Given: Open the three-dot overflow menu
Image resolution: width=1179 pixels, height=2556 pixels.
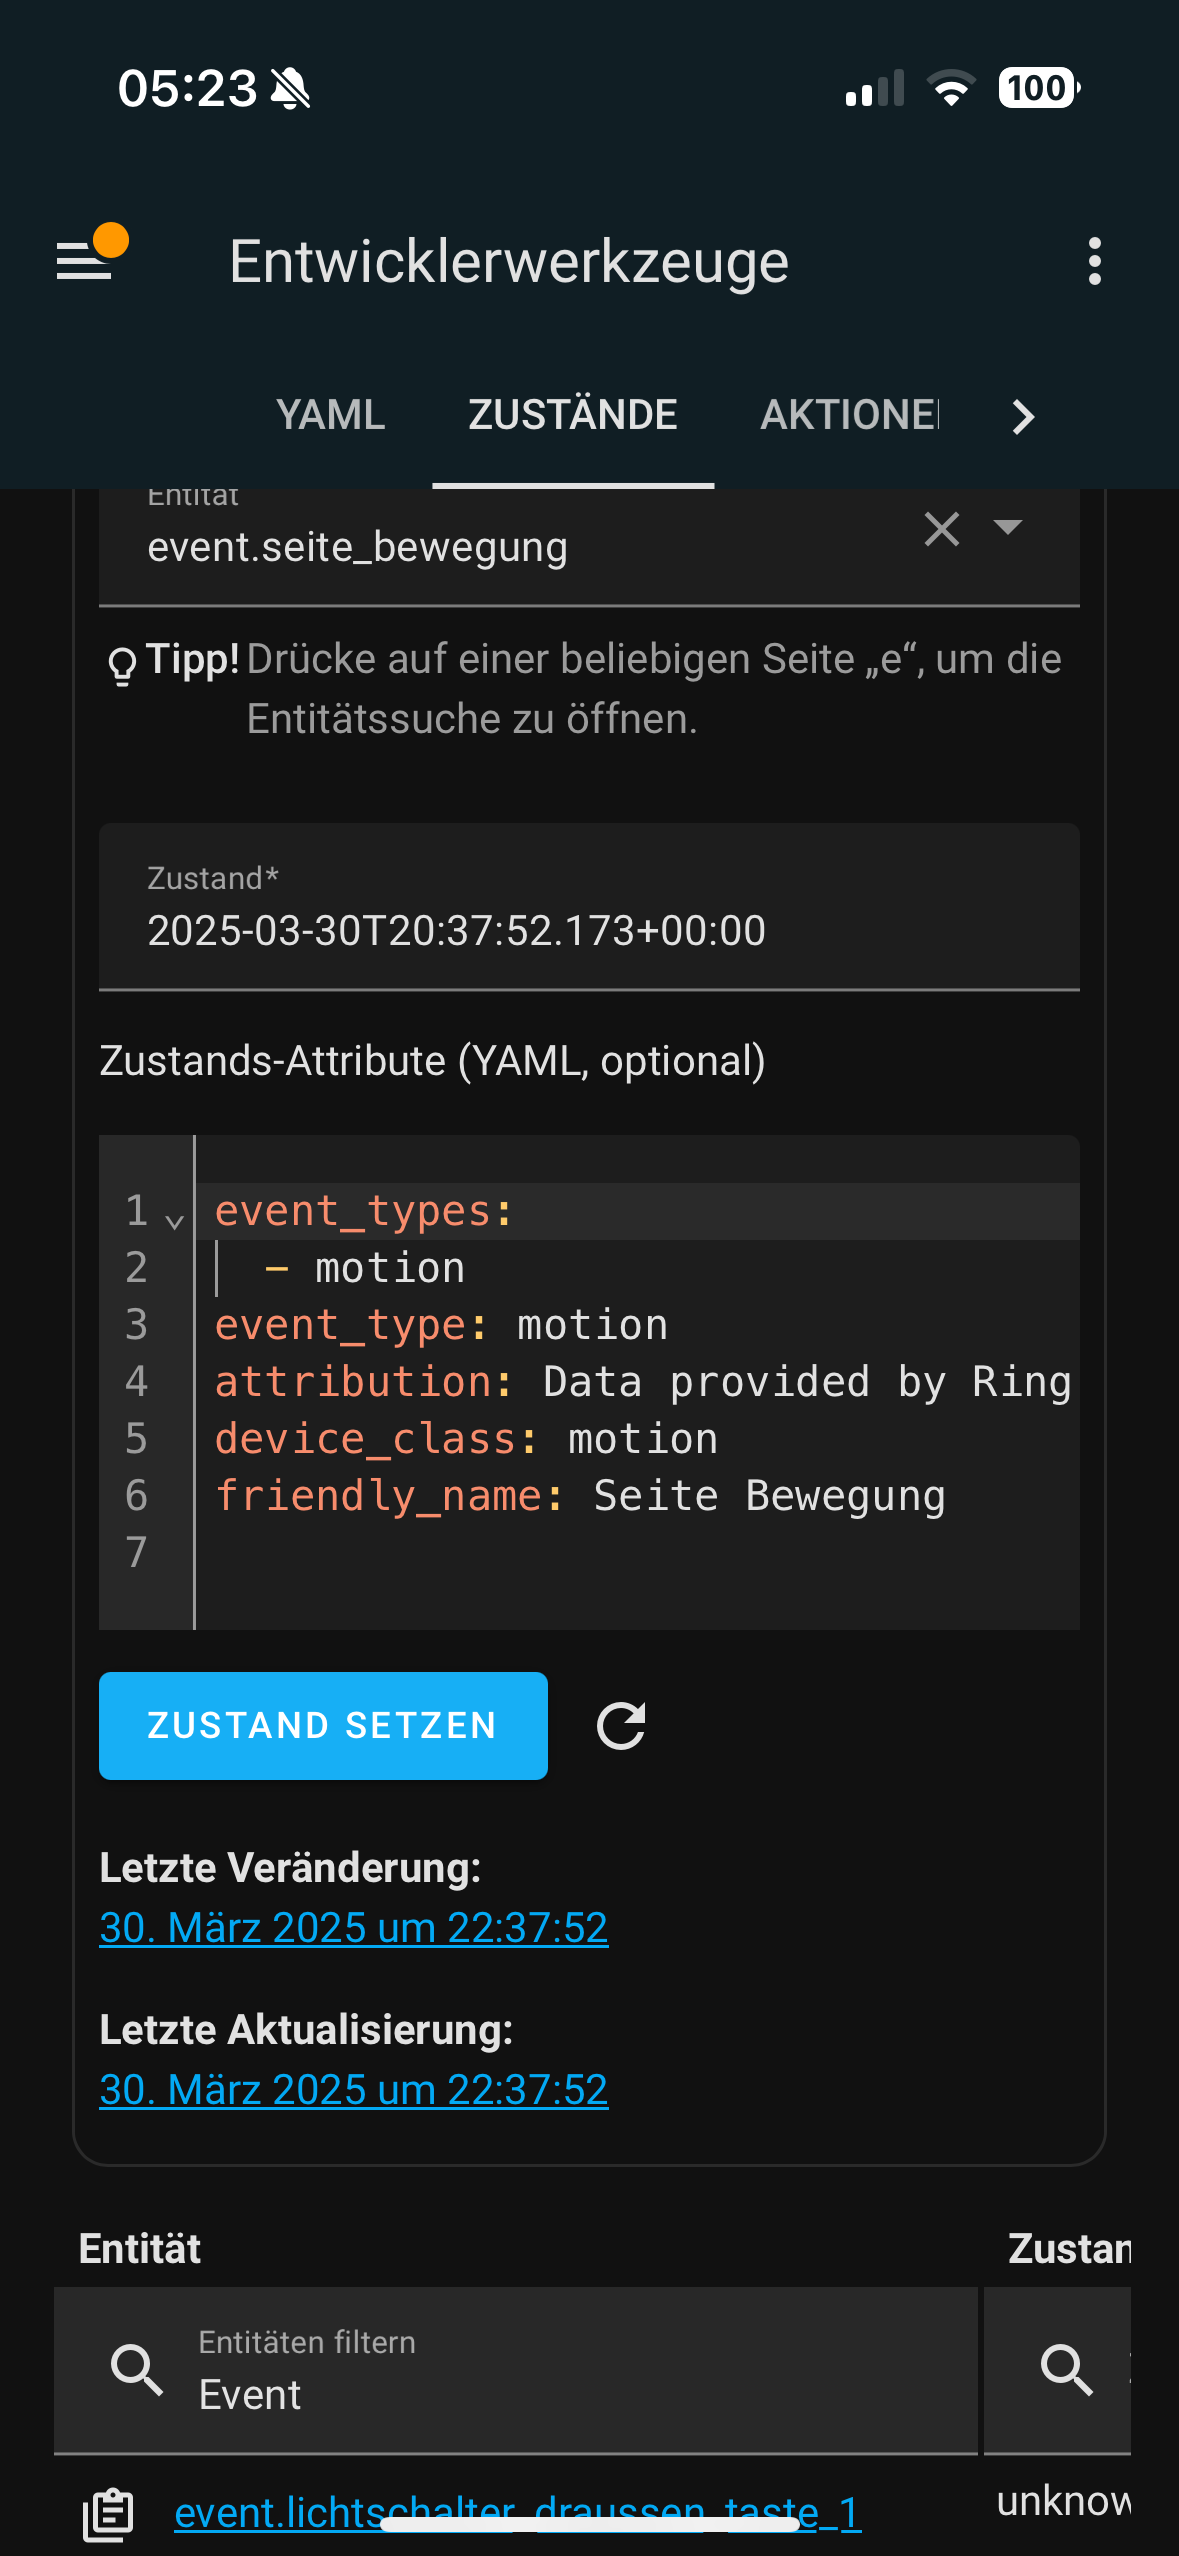Looking at the screenshot, I should pos(1095,261).
